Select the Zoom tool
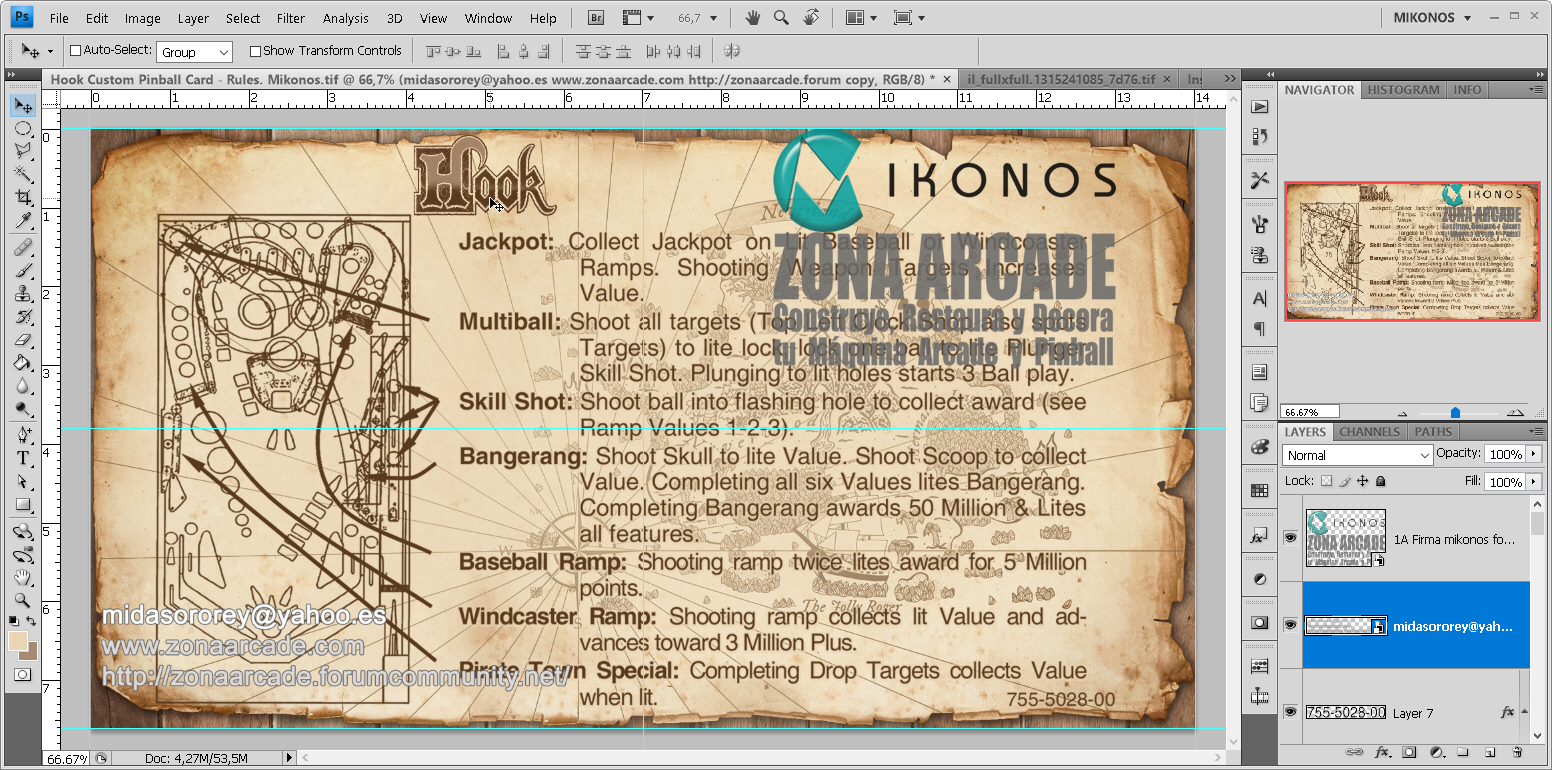Viewport: 1552px width, 770px height. [x=23, y=601]
